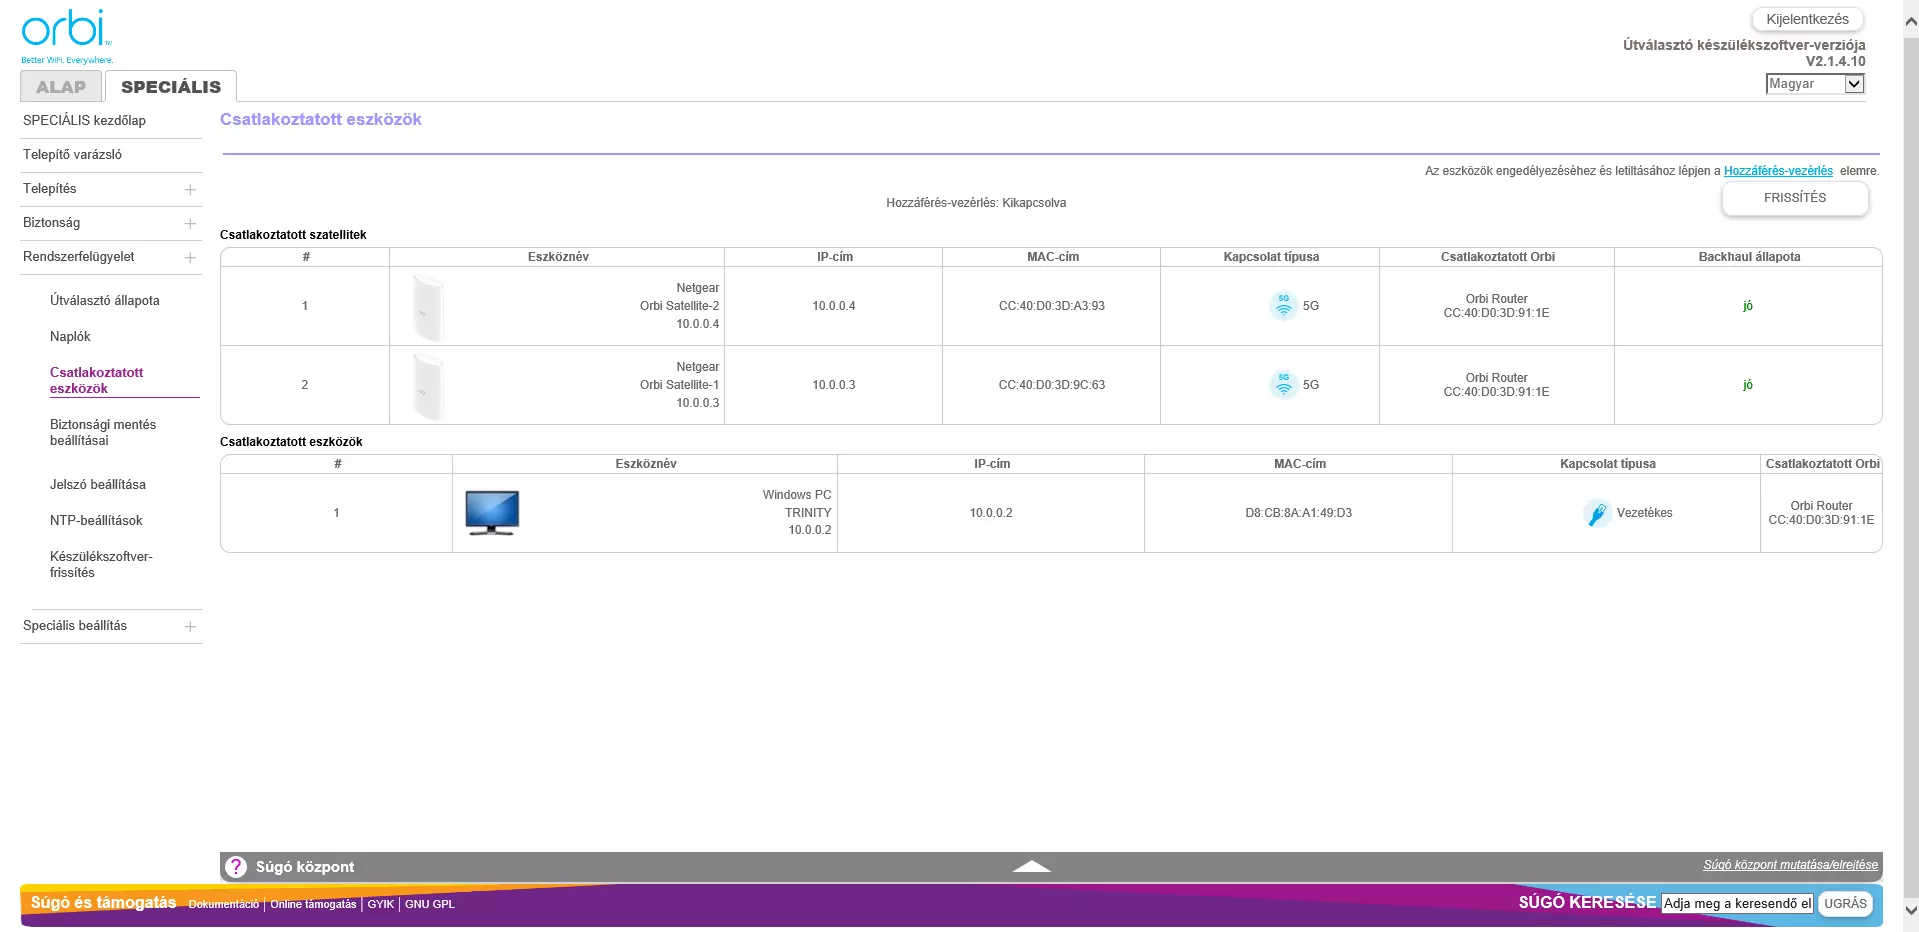Click IP address 10.0.0.3 cell
This screenshot has height=932, width=1919.
click(833, 385)
